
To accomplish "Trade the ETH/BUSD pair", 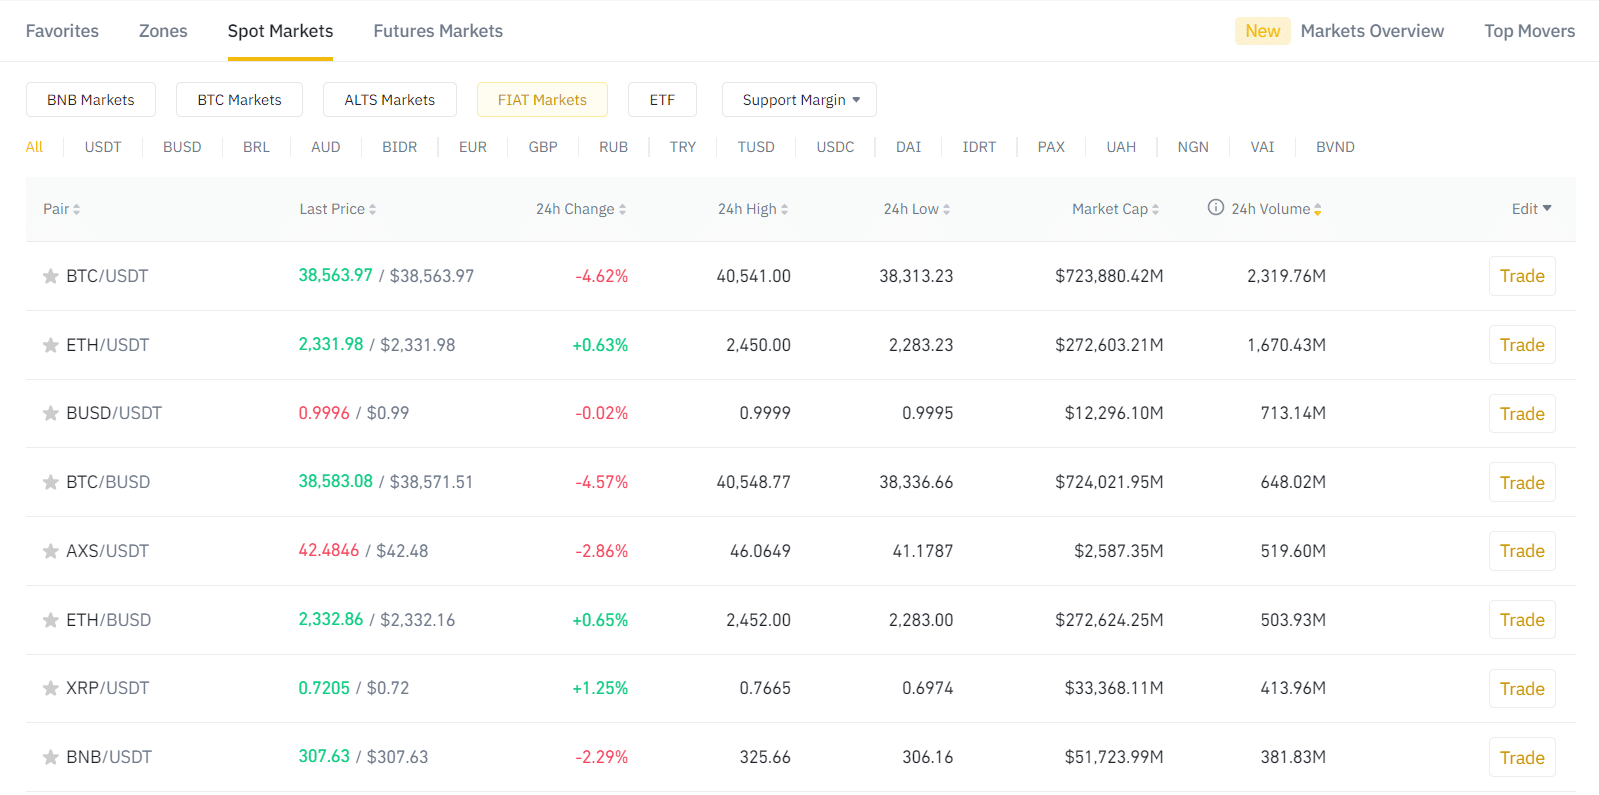I will click(x=1522, y=620).
